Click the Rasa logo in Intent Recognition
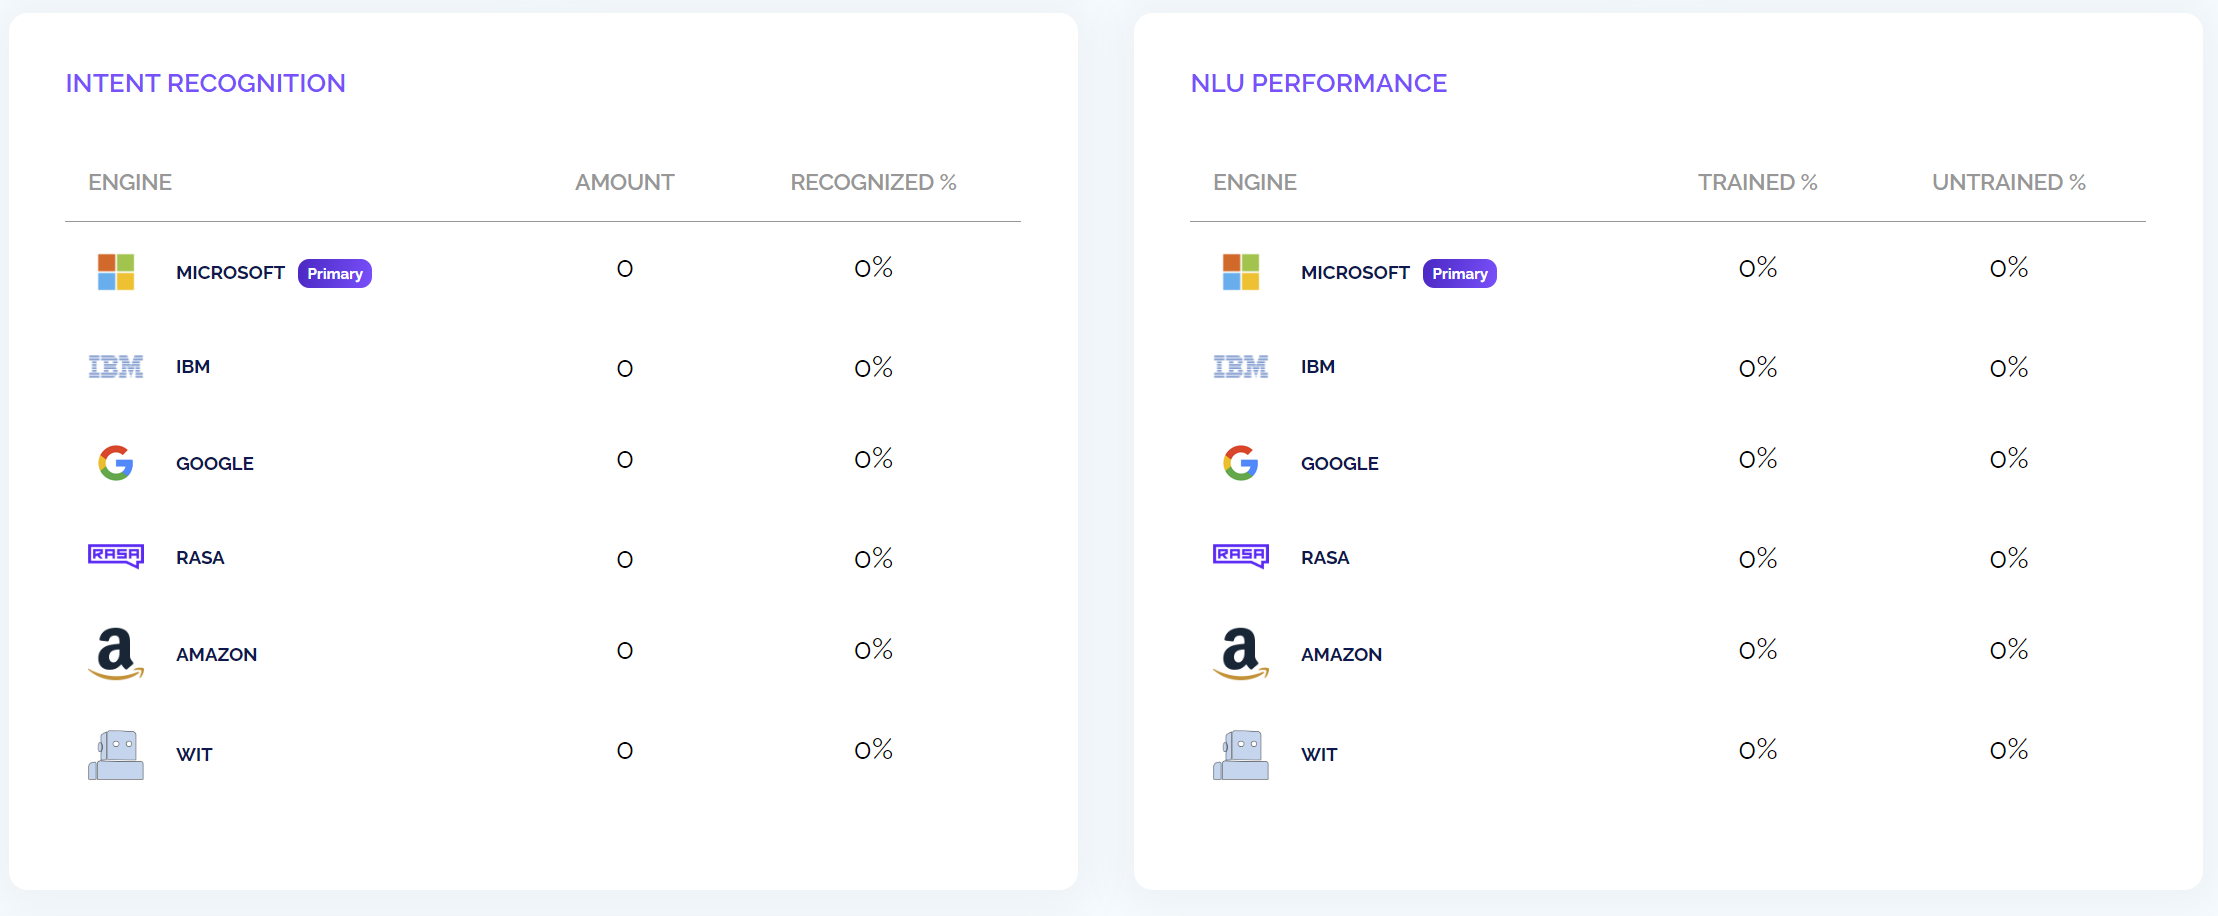Screen dimensions: 2218x916 116,556
